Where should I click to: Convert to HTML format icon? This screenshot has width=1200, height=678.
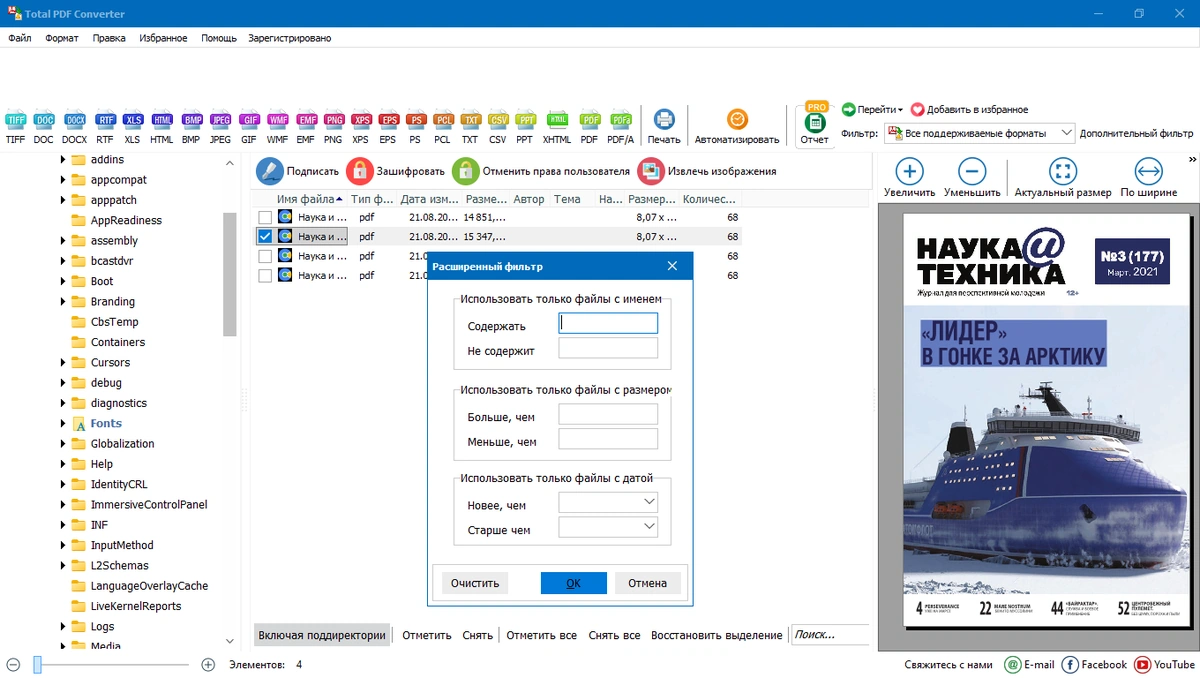pos(162,120)
